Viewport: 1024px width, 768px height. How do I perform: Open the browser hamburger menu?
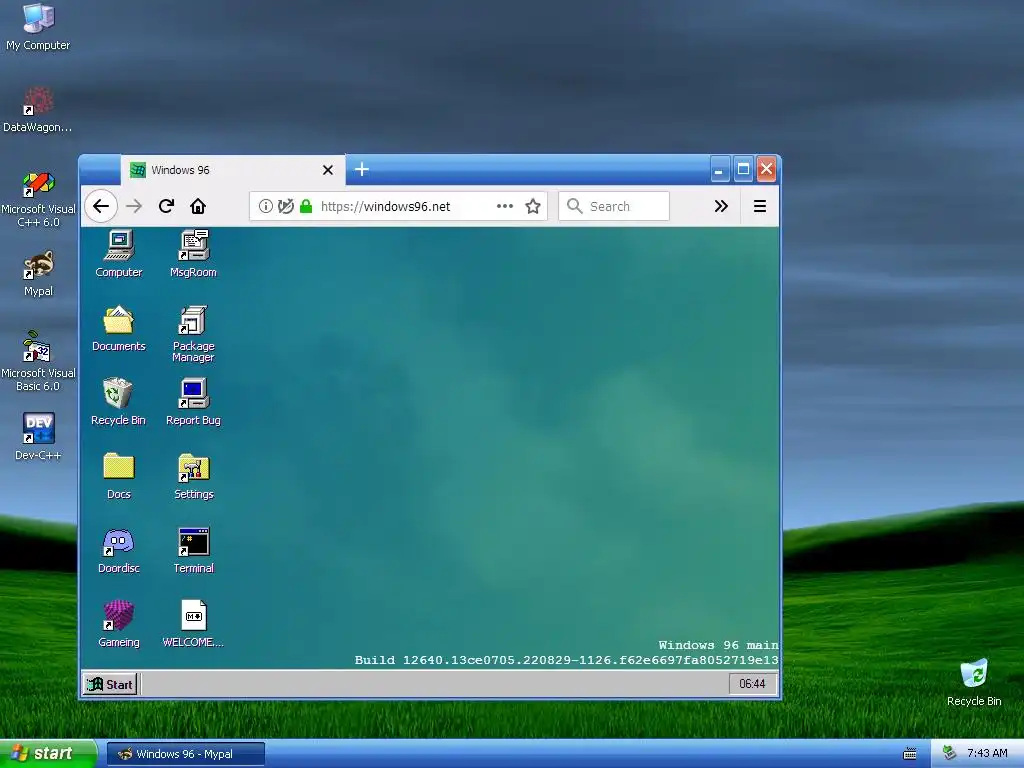coord(760,206)
